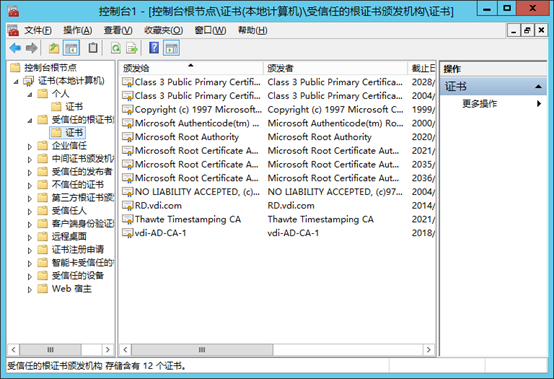
Task: Click certificate icon of Microsoft Root Authority
Action: click(127, 137)
